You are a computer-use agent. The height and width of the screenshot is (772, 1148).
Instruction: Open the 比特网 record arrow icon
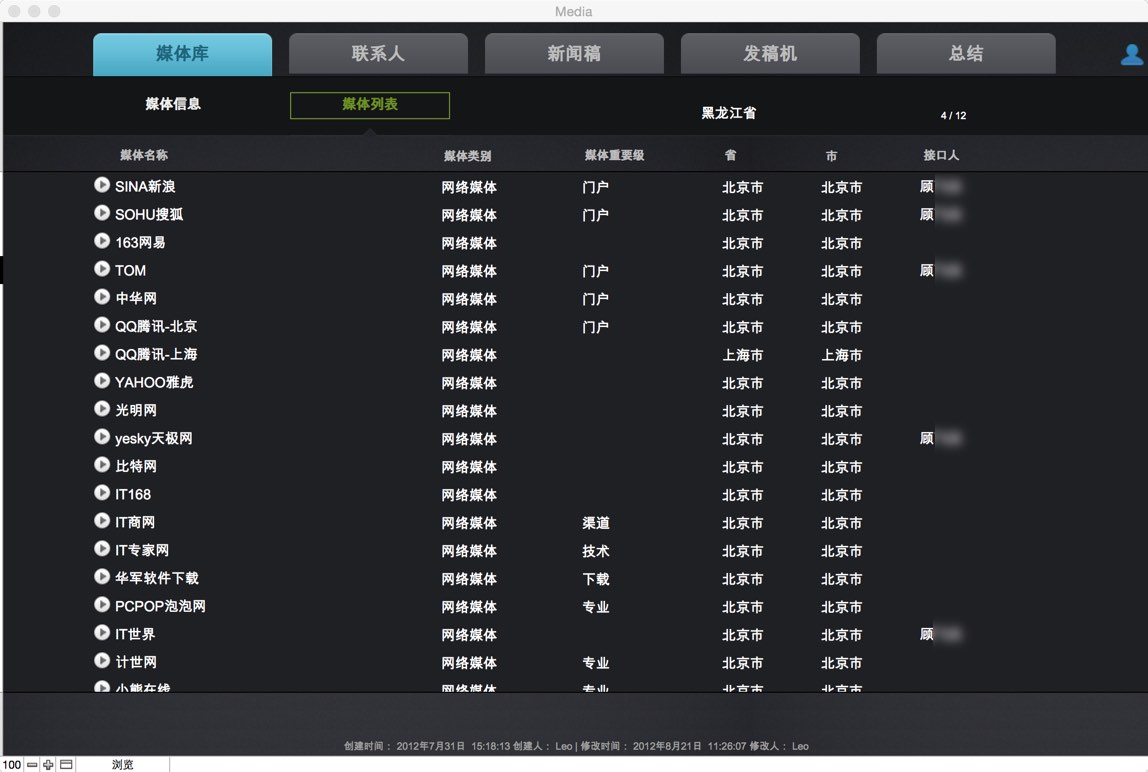tap(102, 465)
